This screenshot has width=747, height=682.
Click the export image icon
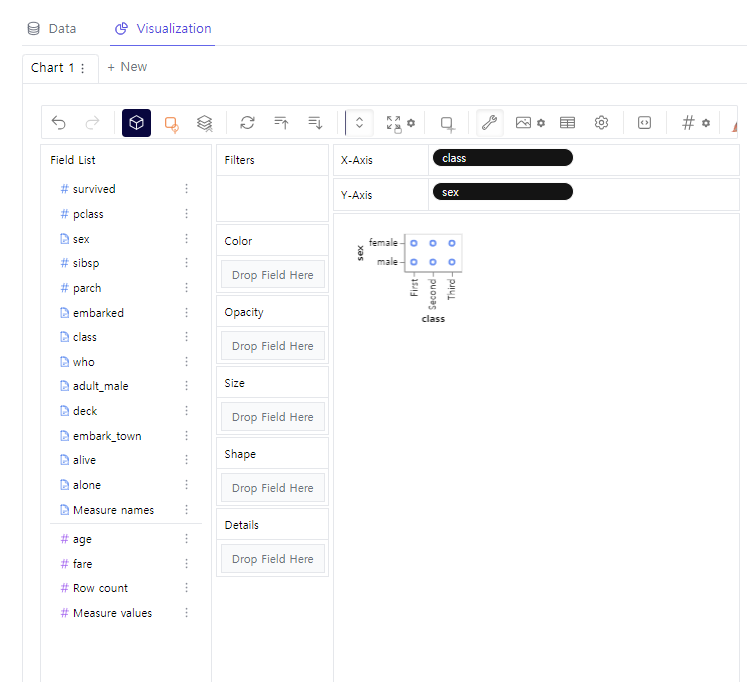[x=523, y=123]
